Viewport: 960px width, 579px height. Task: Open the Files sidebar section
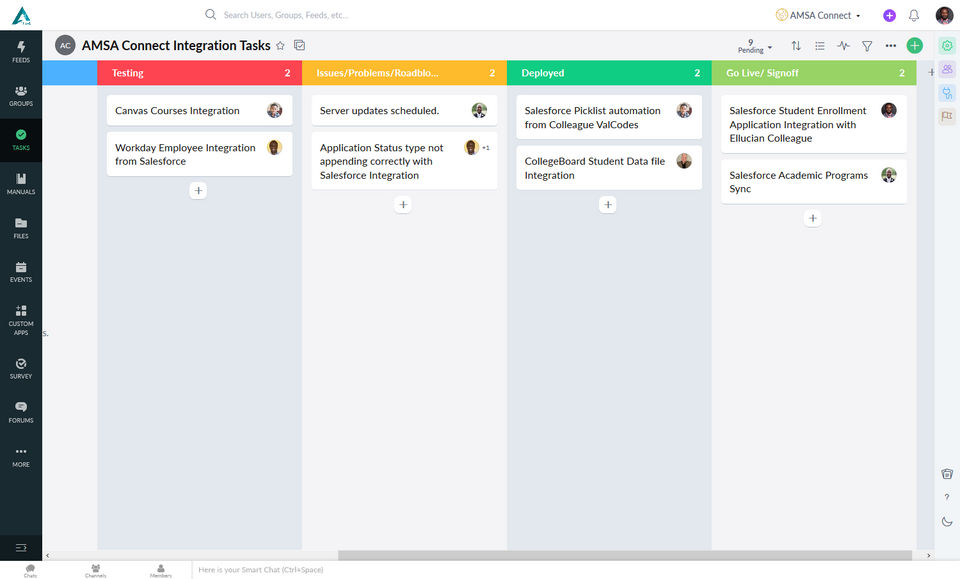tap(21, 228)
